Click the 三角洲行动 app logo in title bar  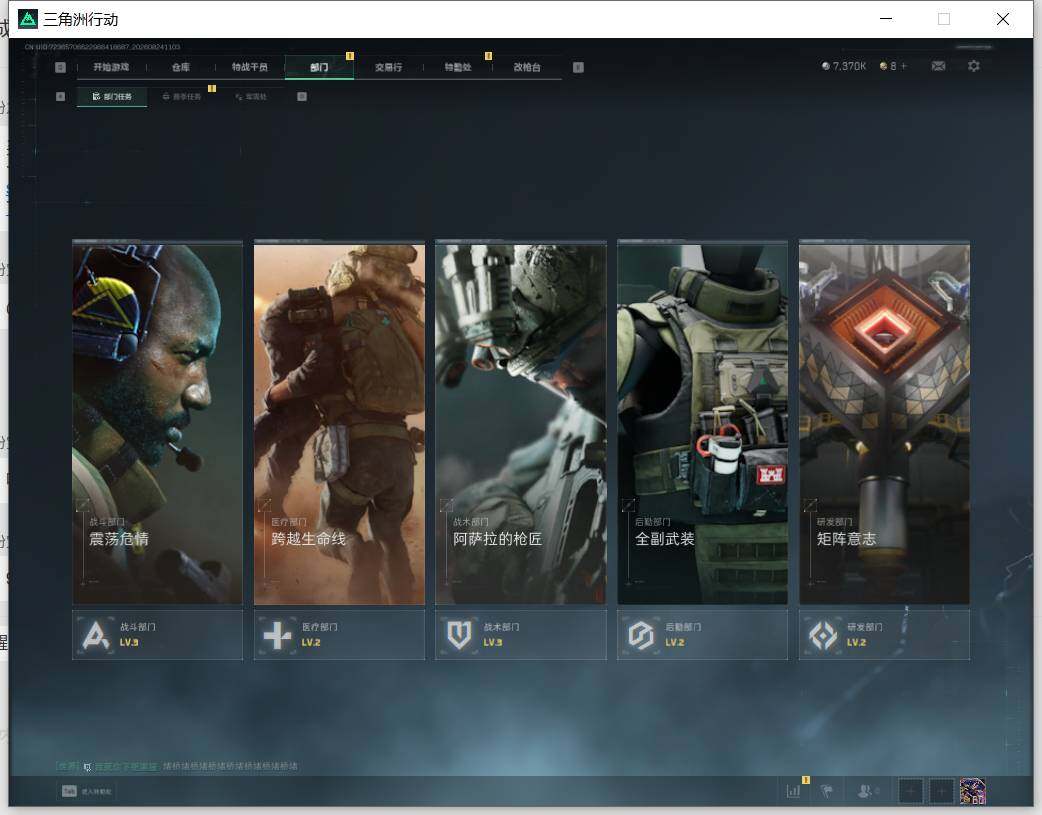click(x=28, y=19)
